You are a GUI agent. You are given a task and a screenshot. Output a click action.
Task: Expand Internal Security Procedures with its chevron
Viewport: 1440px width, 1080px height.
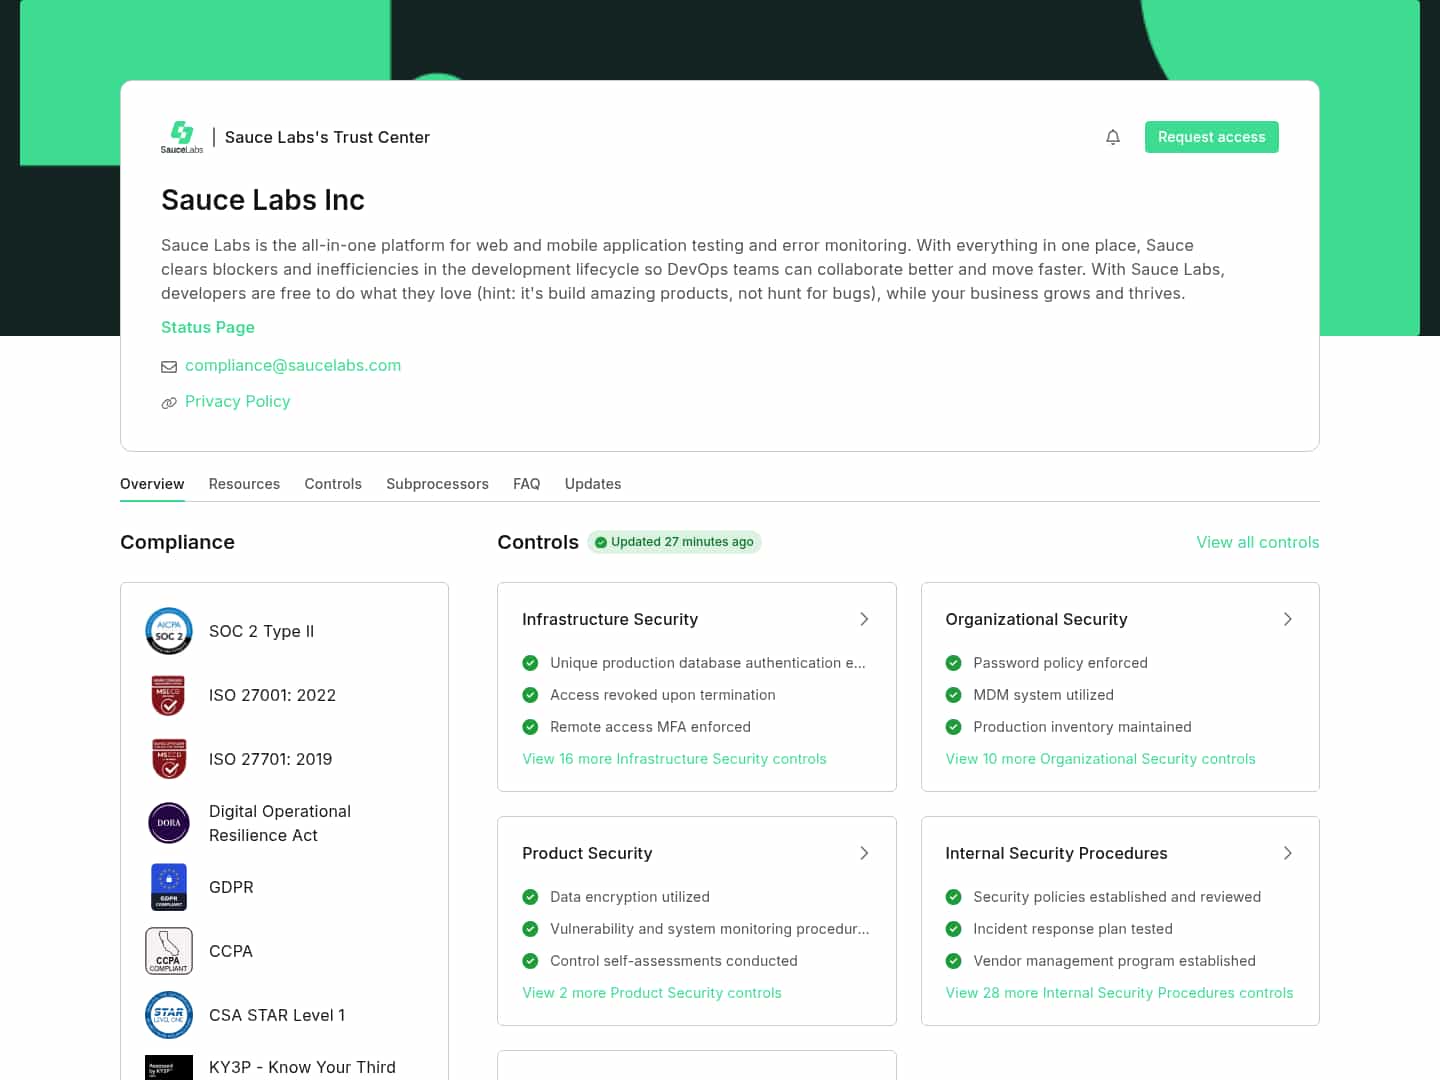[x=1287, y=853]
